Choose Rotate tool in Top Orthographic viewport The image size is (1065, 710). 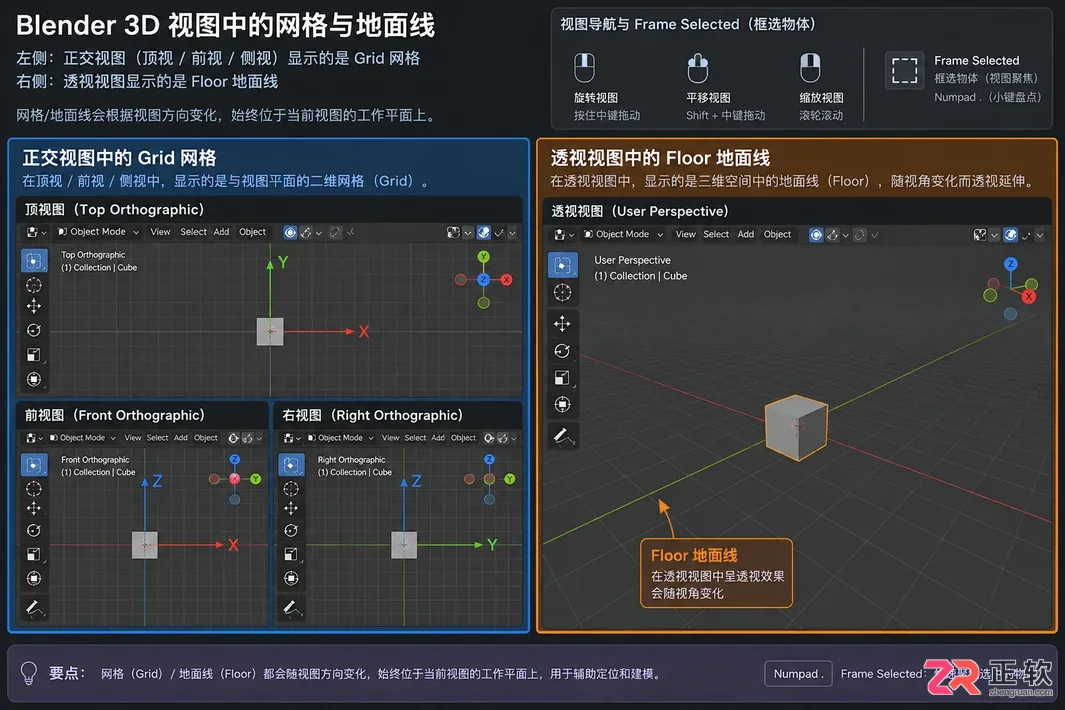click(x=34, y=330)
